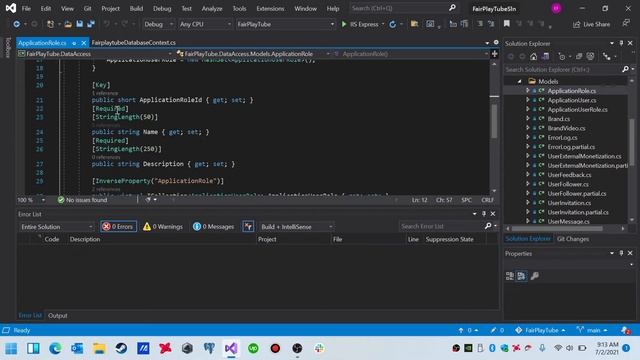The image size is (640, 360).
Task: Toggle the Error List filter button
Action: 248,227
